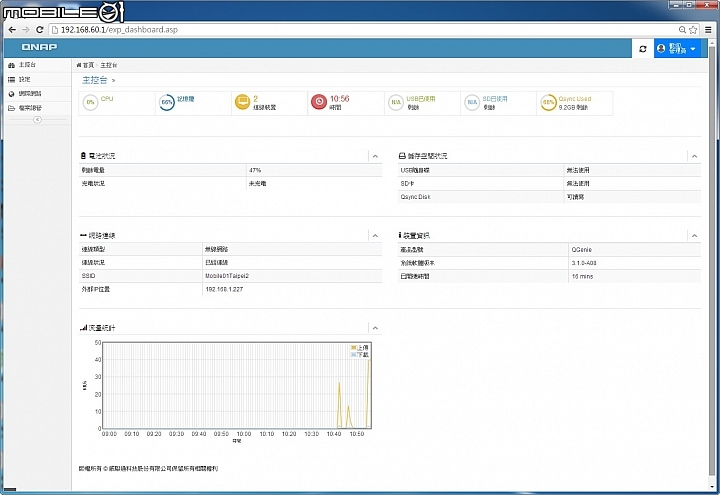
Task: Click the QGenie model name value
Action: point(581,249)
